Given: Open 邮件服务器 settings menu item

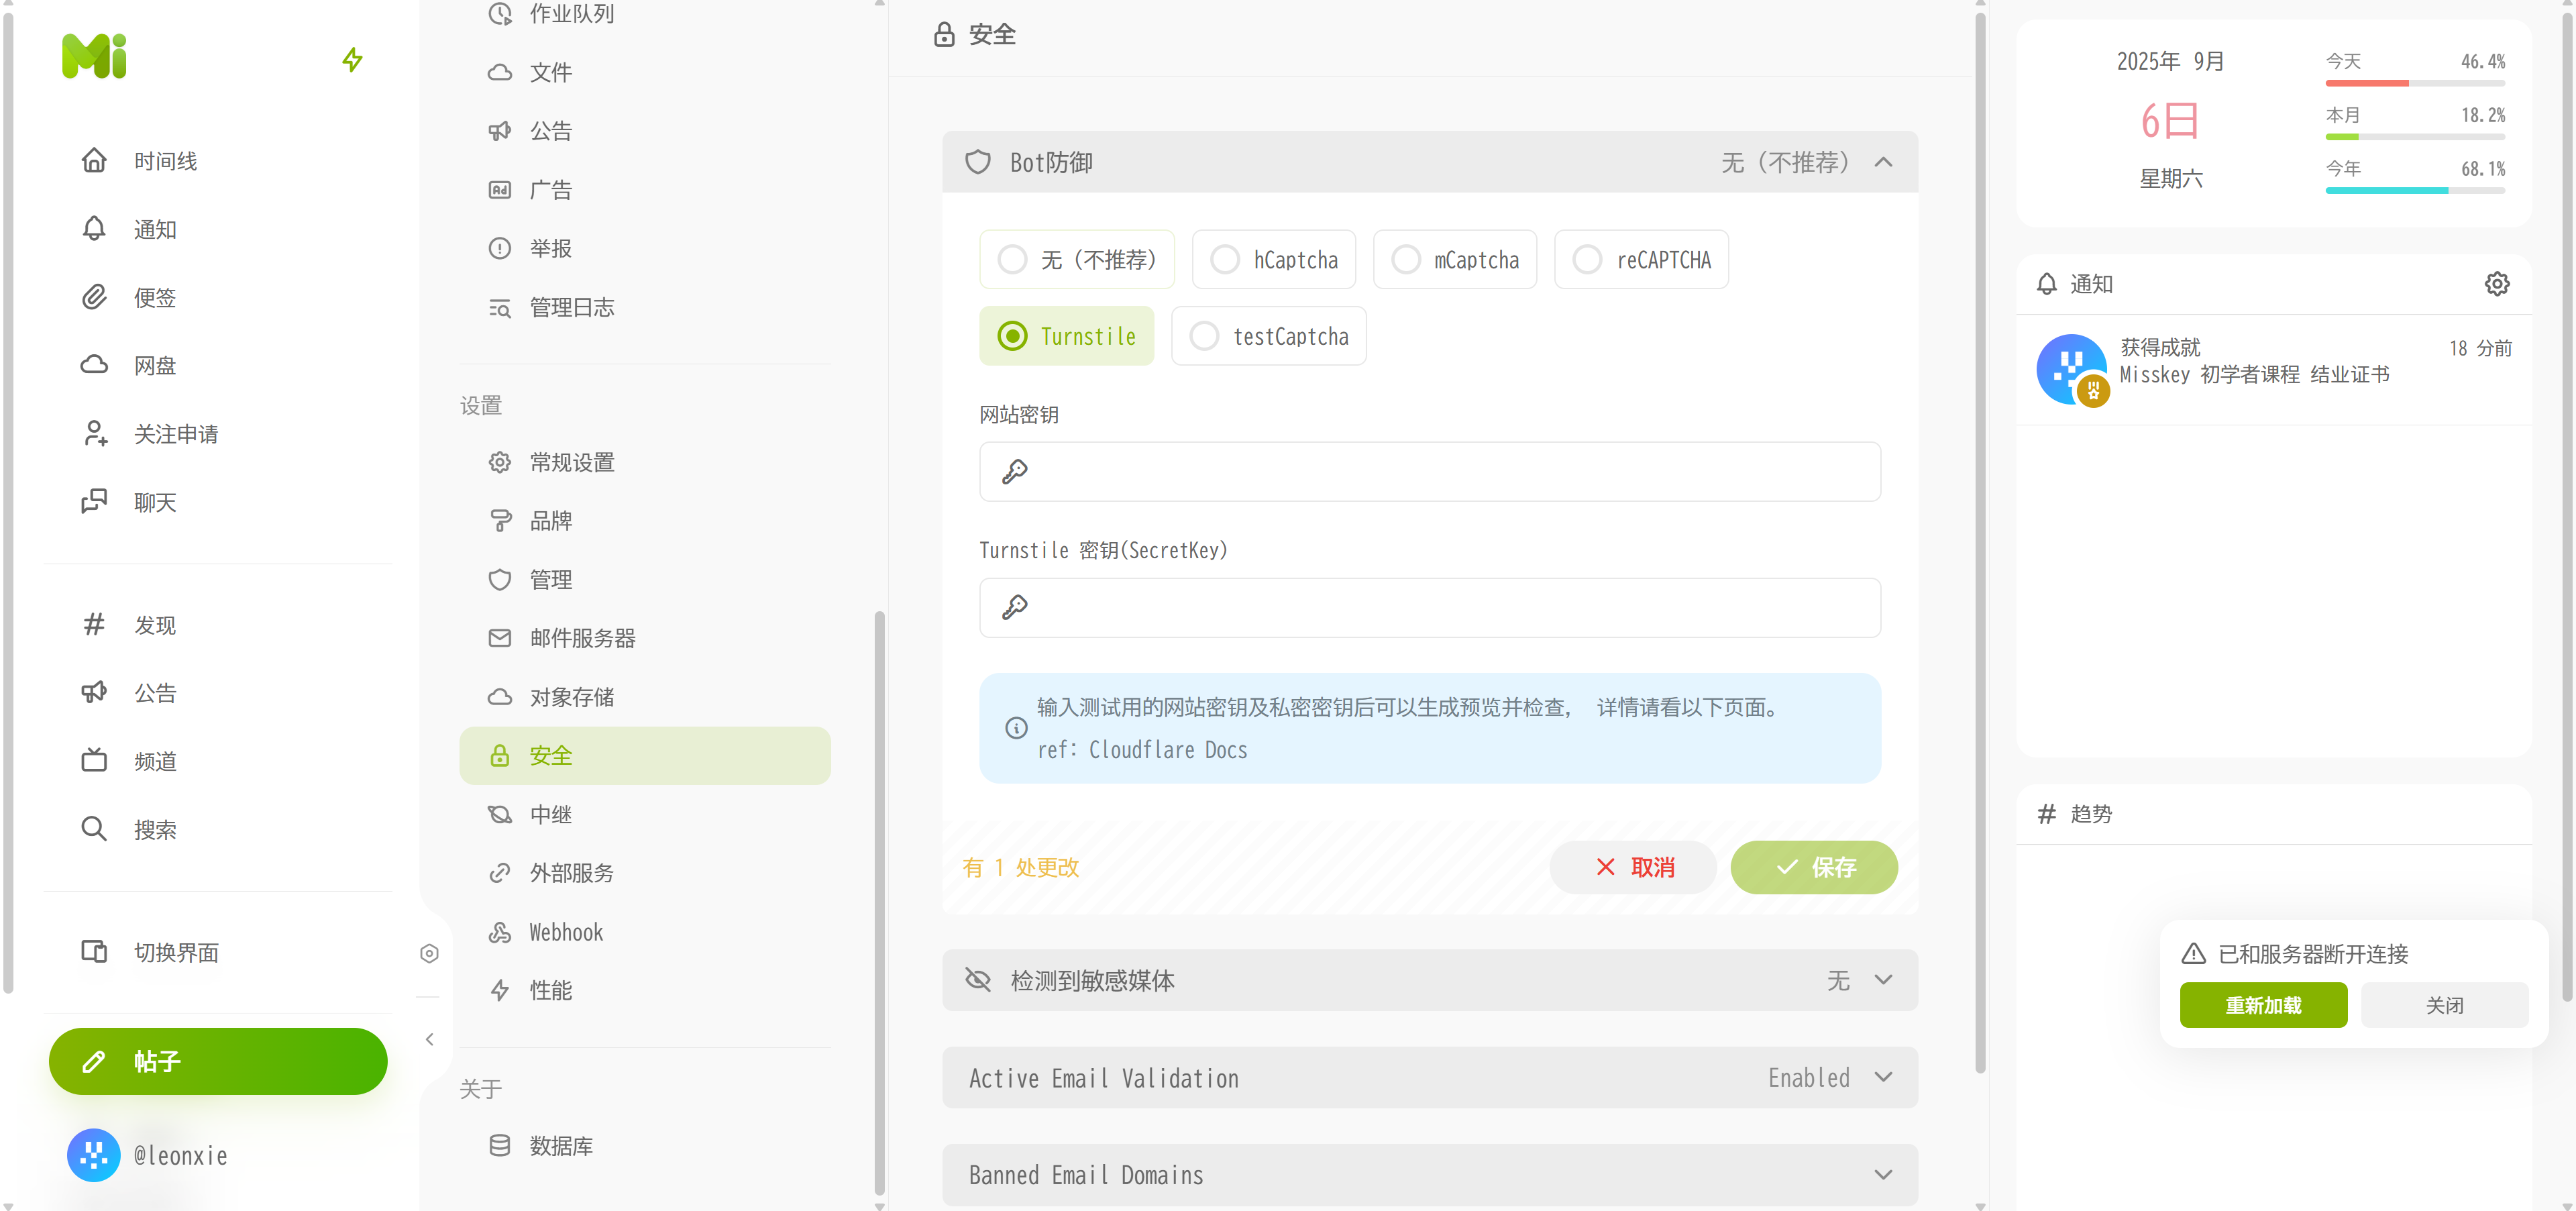Looking at the screenshot, I should pos(582,638).
